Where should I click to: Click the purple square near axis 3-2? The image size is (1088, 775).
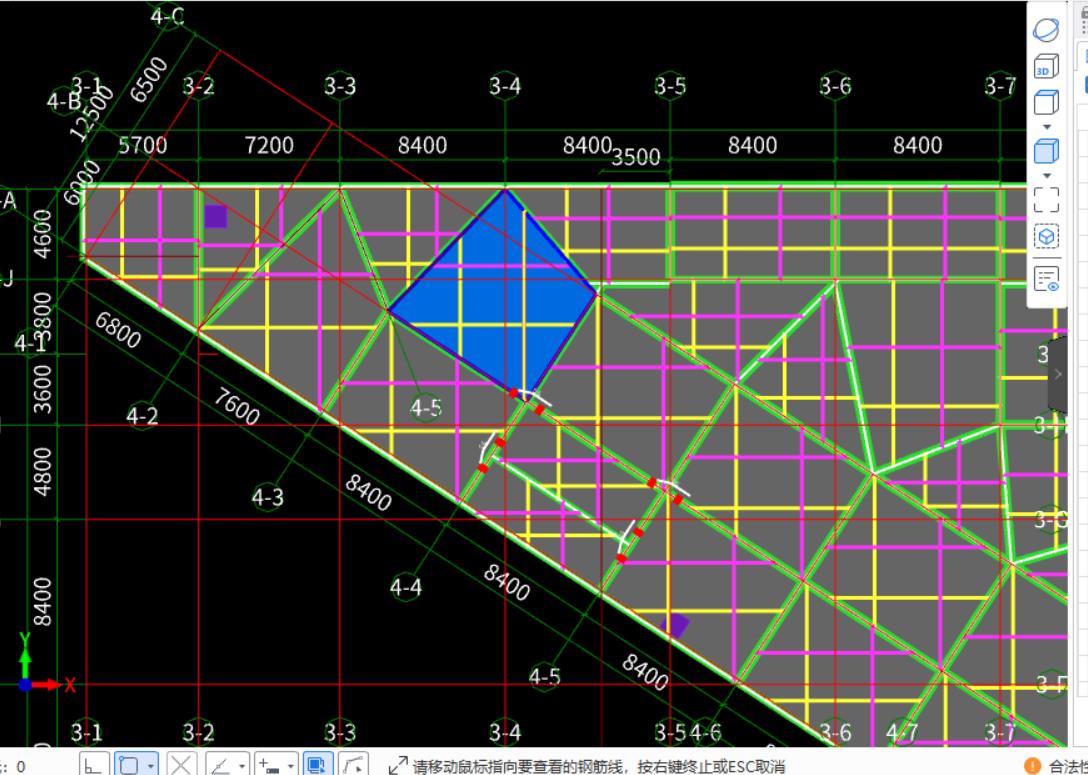[x=216, y=216]
